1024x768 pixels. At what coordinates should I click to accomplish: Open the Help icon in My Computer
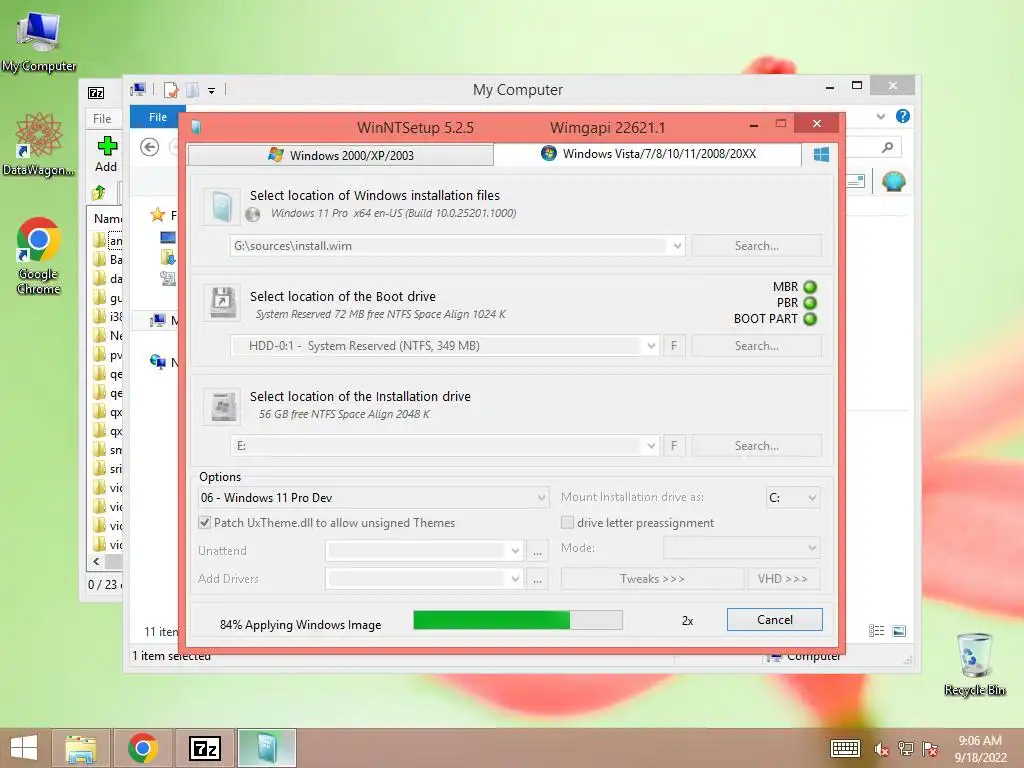coord(903,116)
